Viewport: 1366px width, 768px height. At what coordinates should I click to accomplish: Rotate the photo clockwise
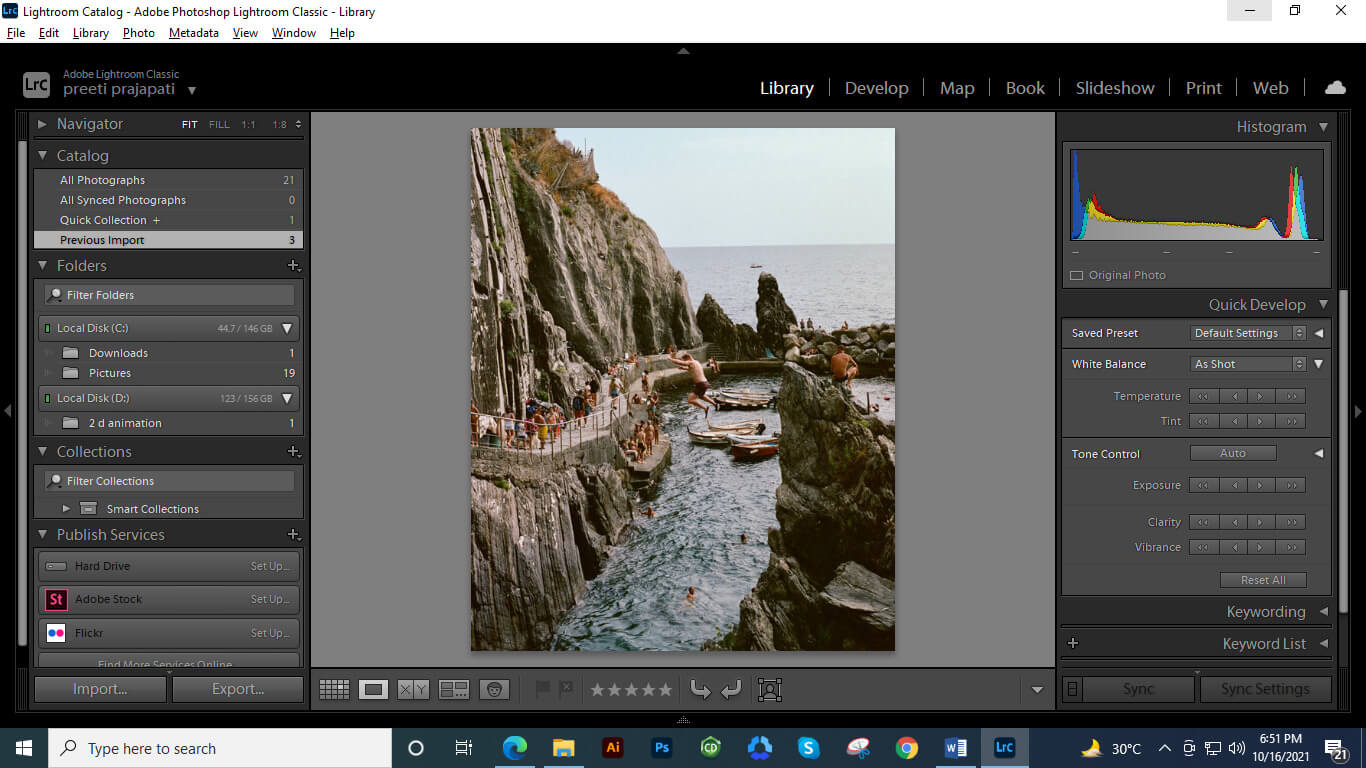pos(731,689)
